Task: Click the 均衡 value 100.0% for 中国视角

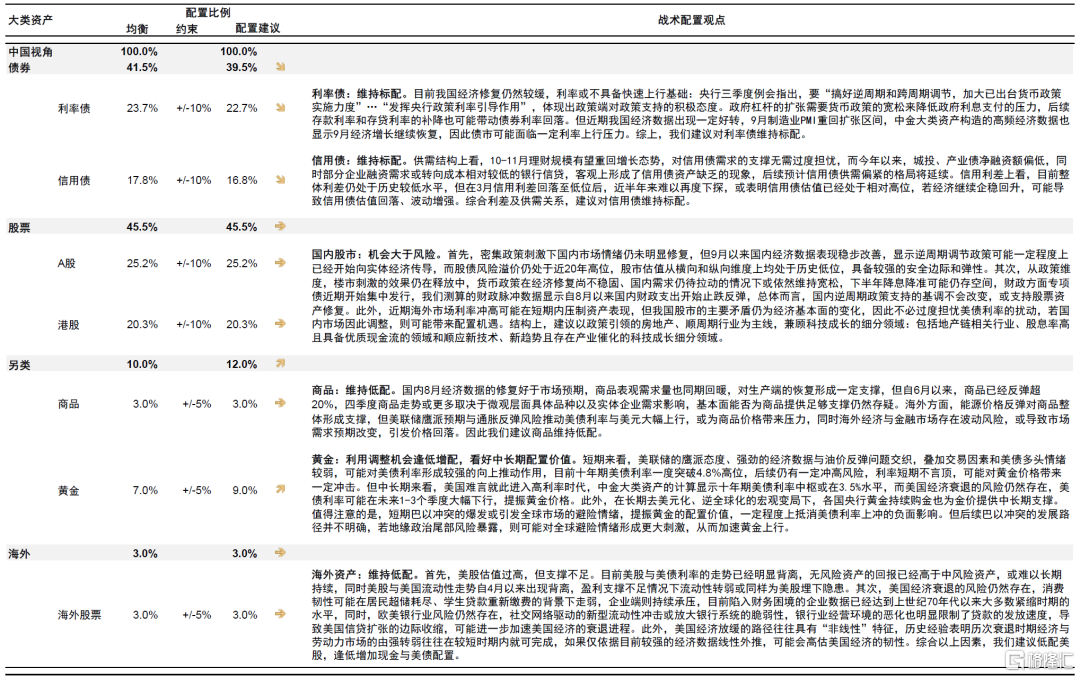Action: (139, 52)
